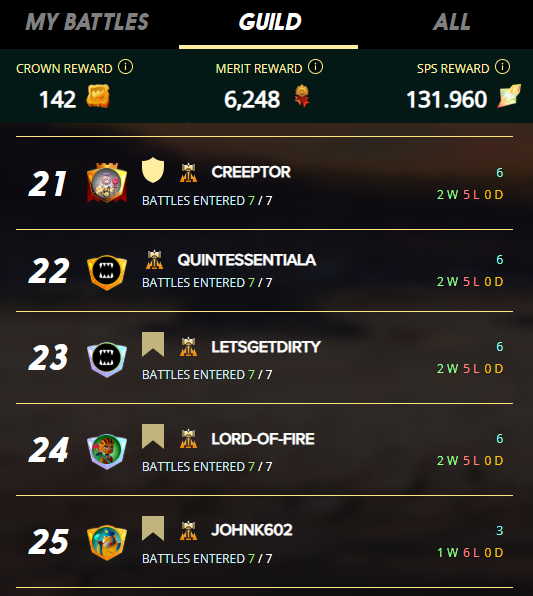The image size is (533, 596).
Task: Open LORD-OF-FIRE's player name link
Action: 263,439
